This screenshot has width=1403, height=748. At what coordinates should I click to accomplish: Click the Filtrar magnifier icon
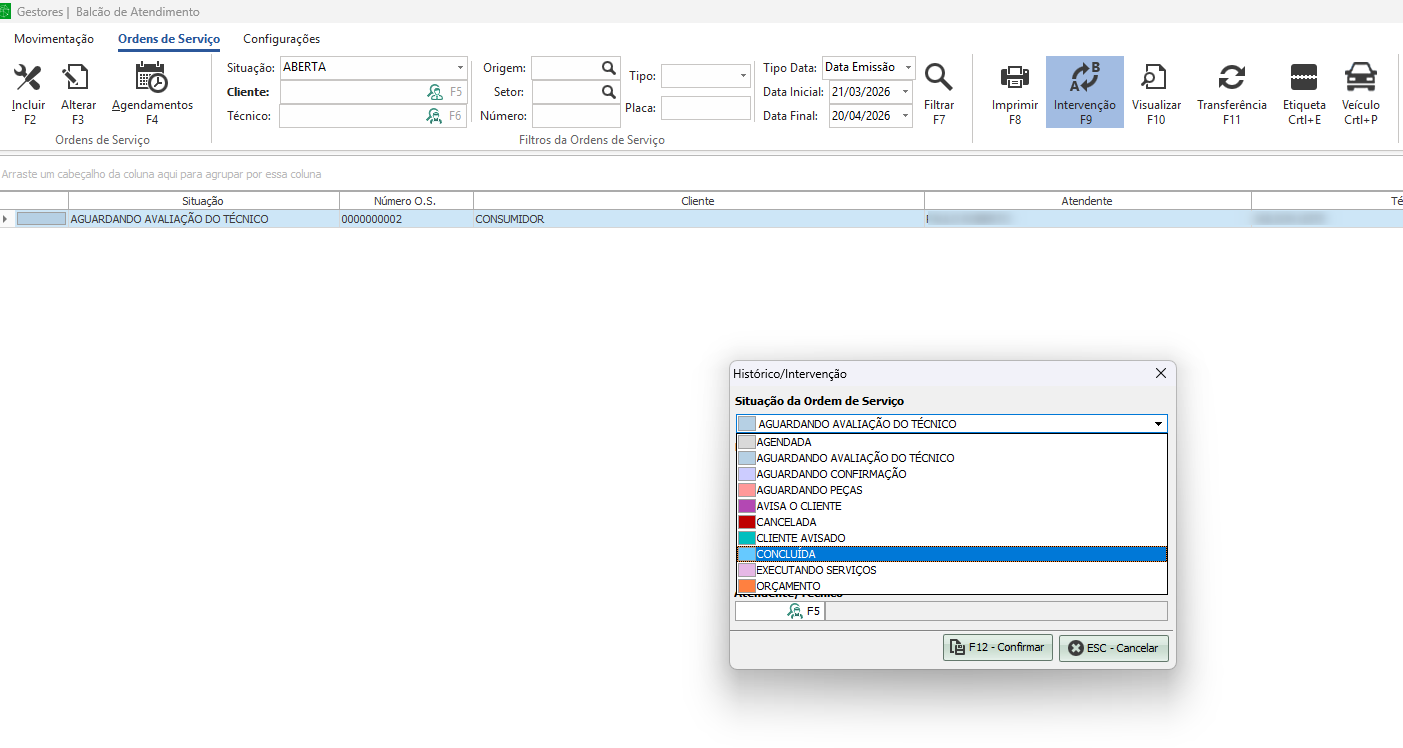pos(938,78)
